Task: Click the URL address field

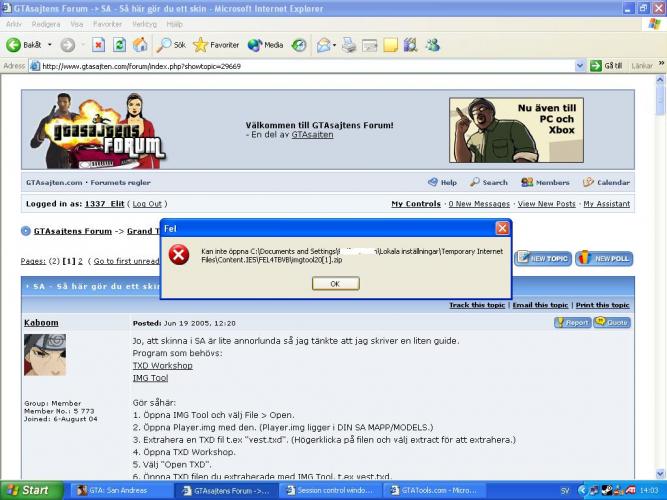Action: click(x=300, y=66)
